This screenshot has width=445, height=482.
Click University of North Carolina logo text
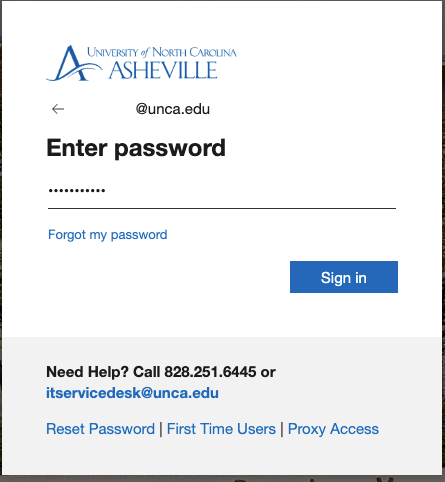coord(162,52)
